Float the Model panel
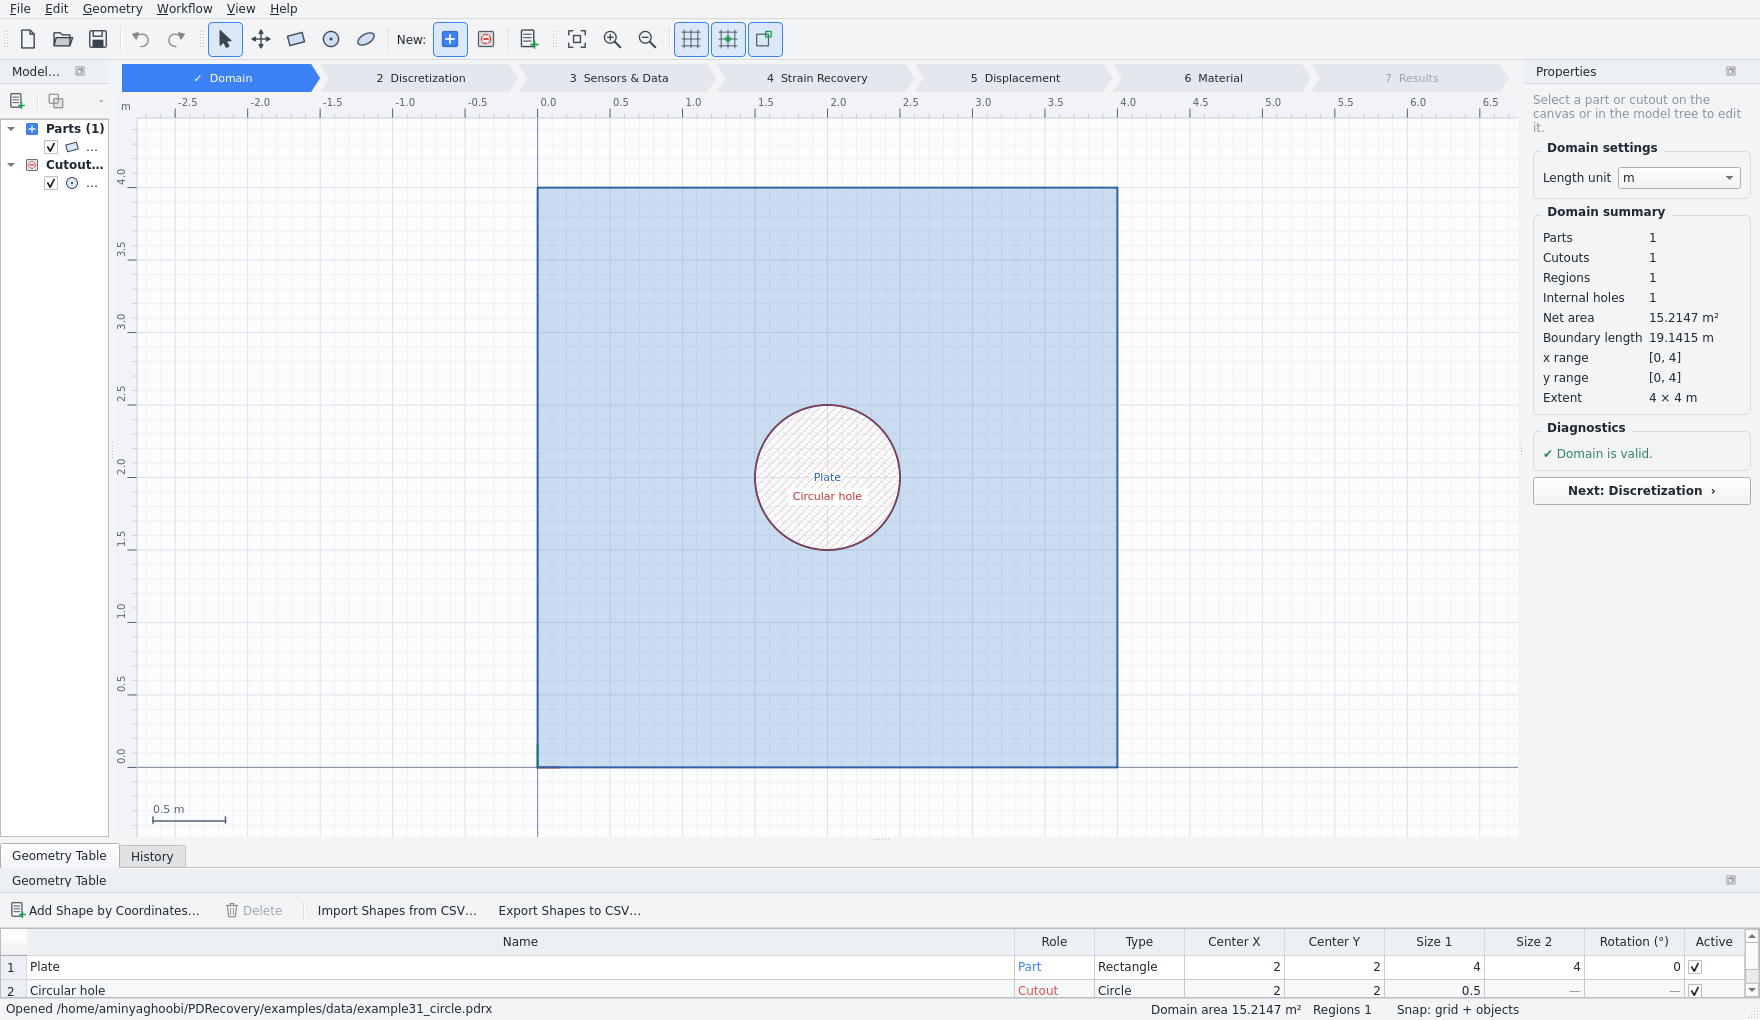 tap(80, 71)
